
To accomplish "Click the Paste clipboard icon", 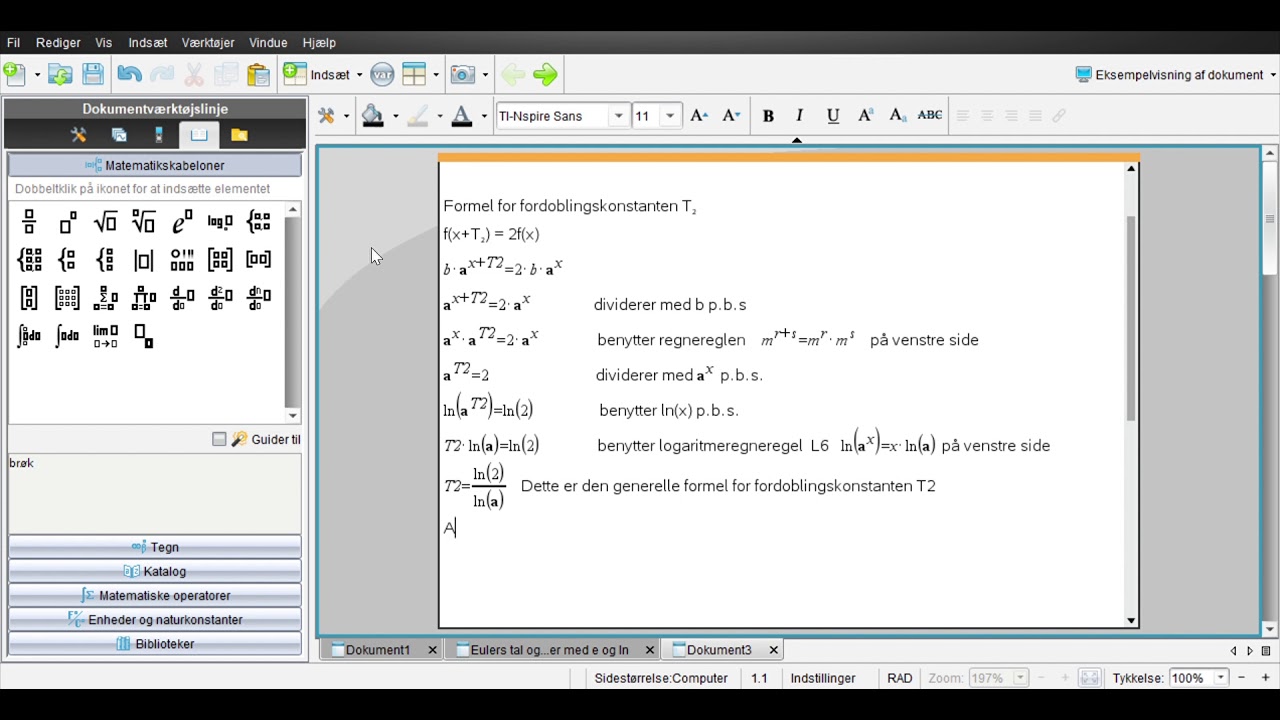I will tap(259, 74).
